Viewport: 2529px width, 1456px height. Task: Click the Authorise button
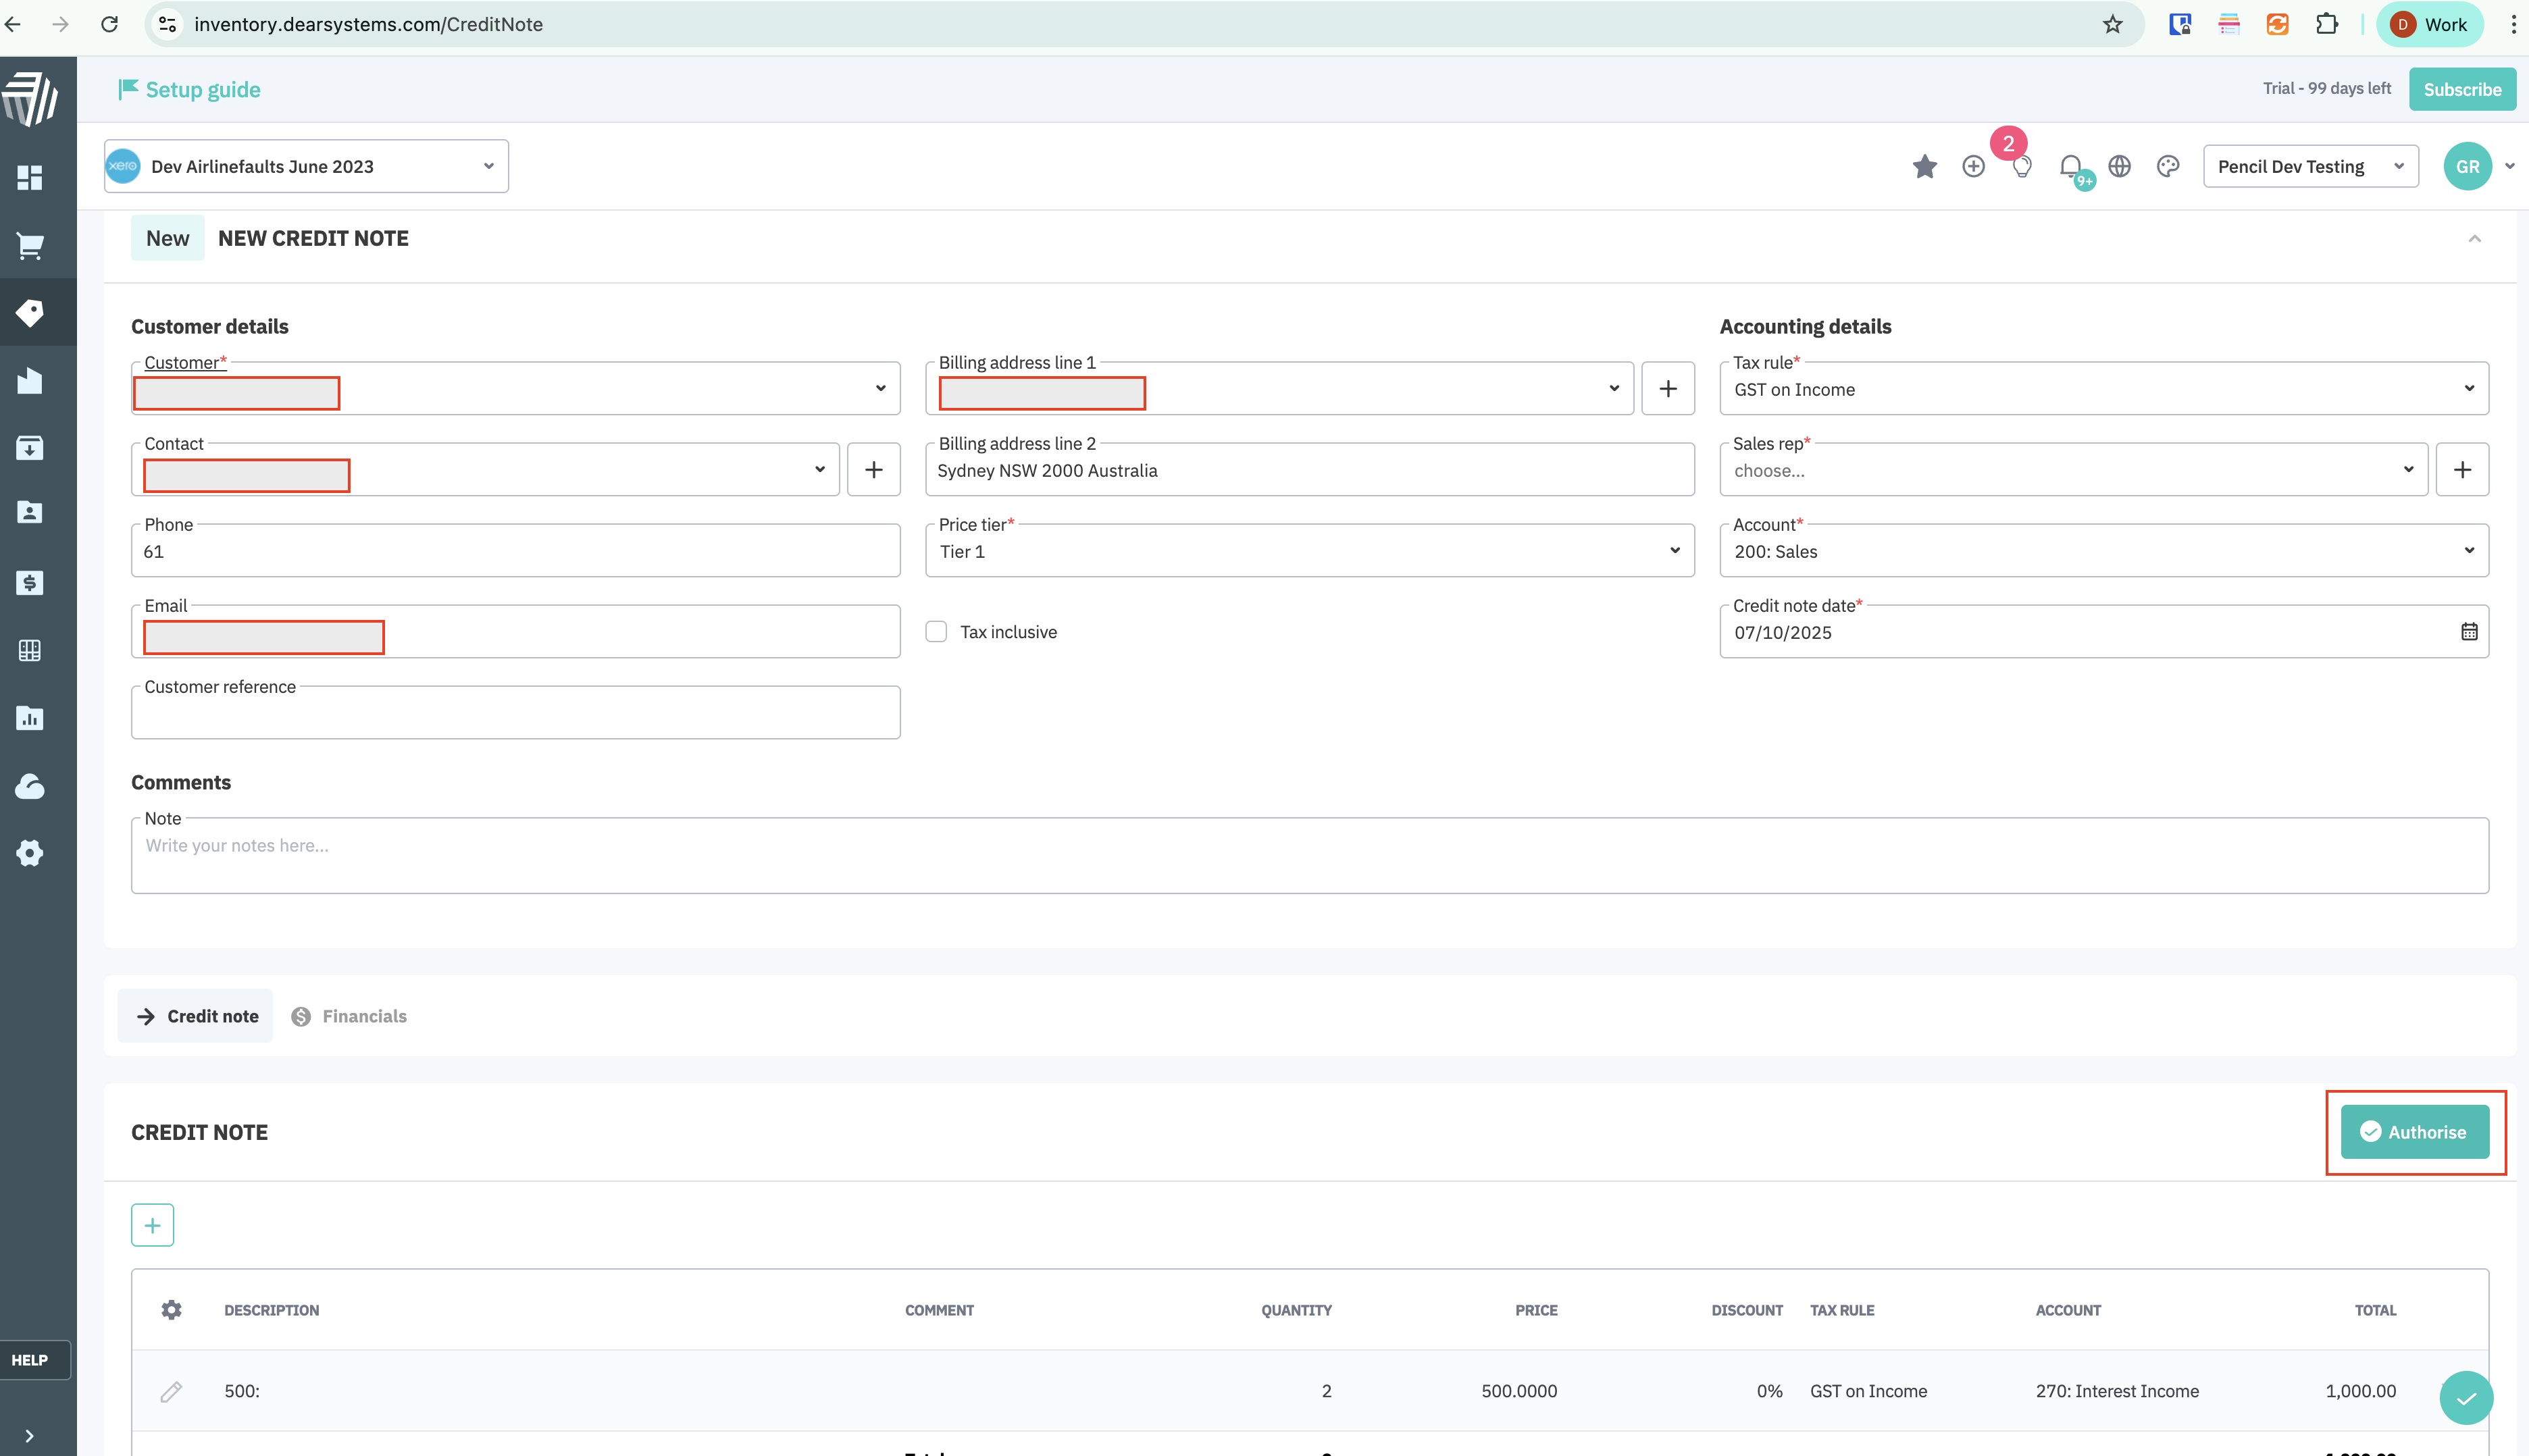[x=2414, y=1132]
